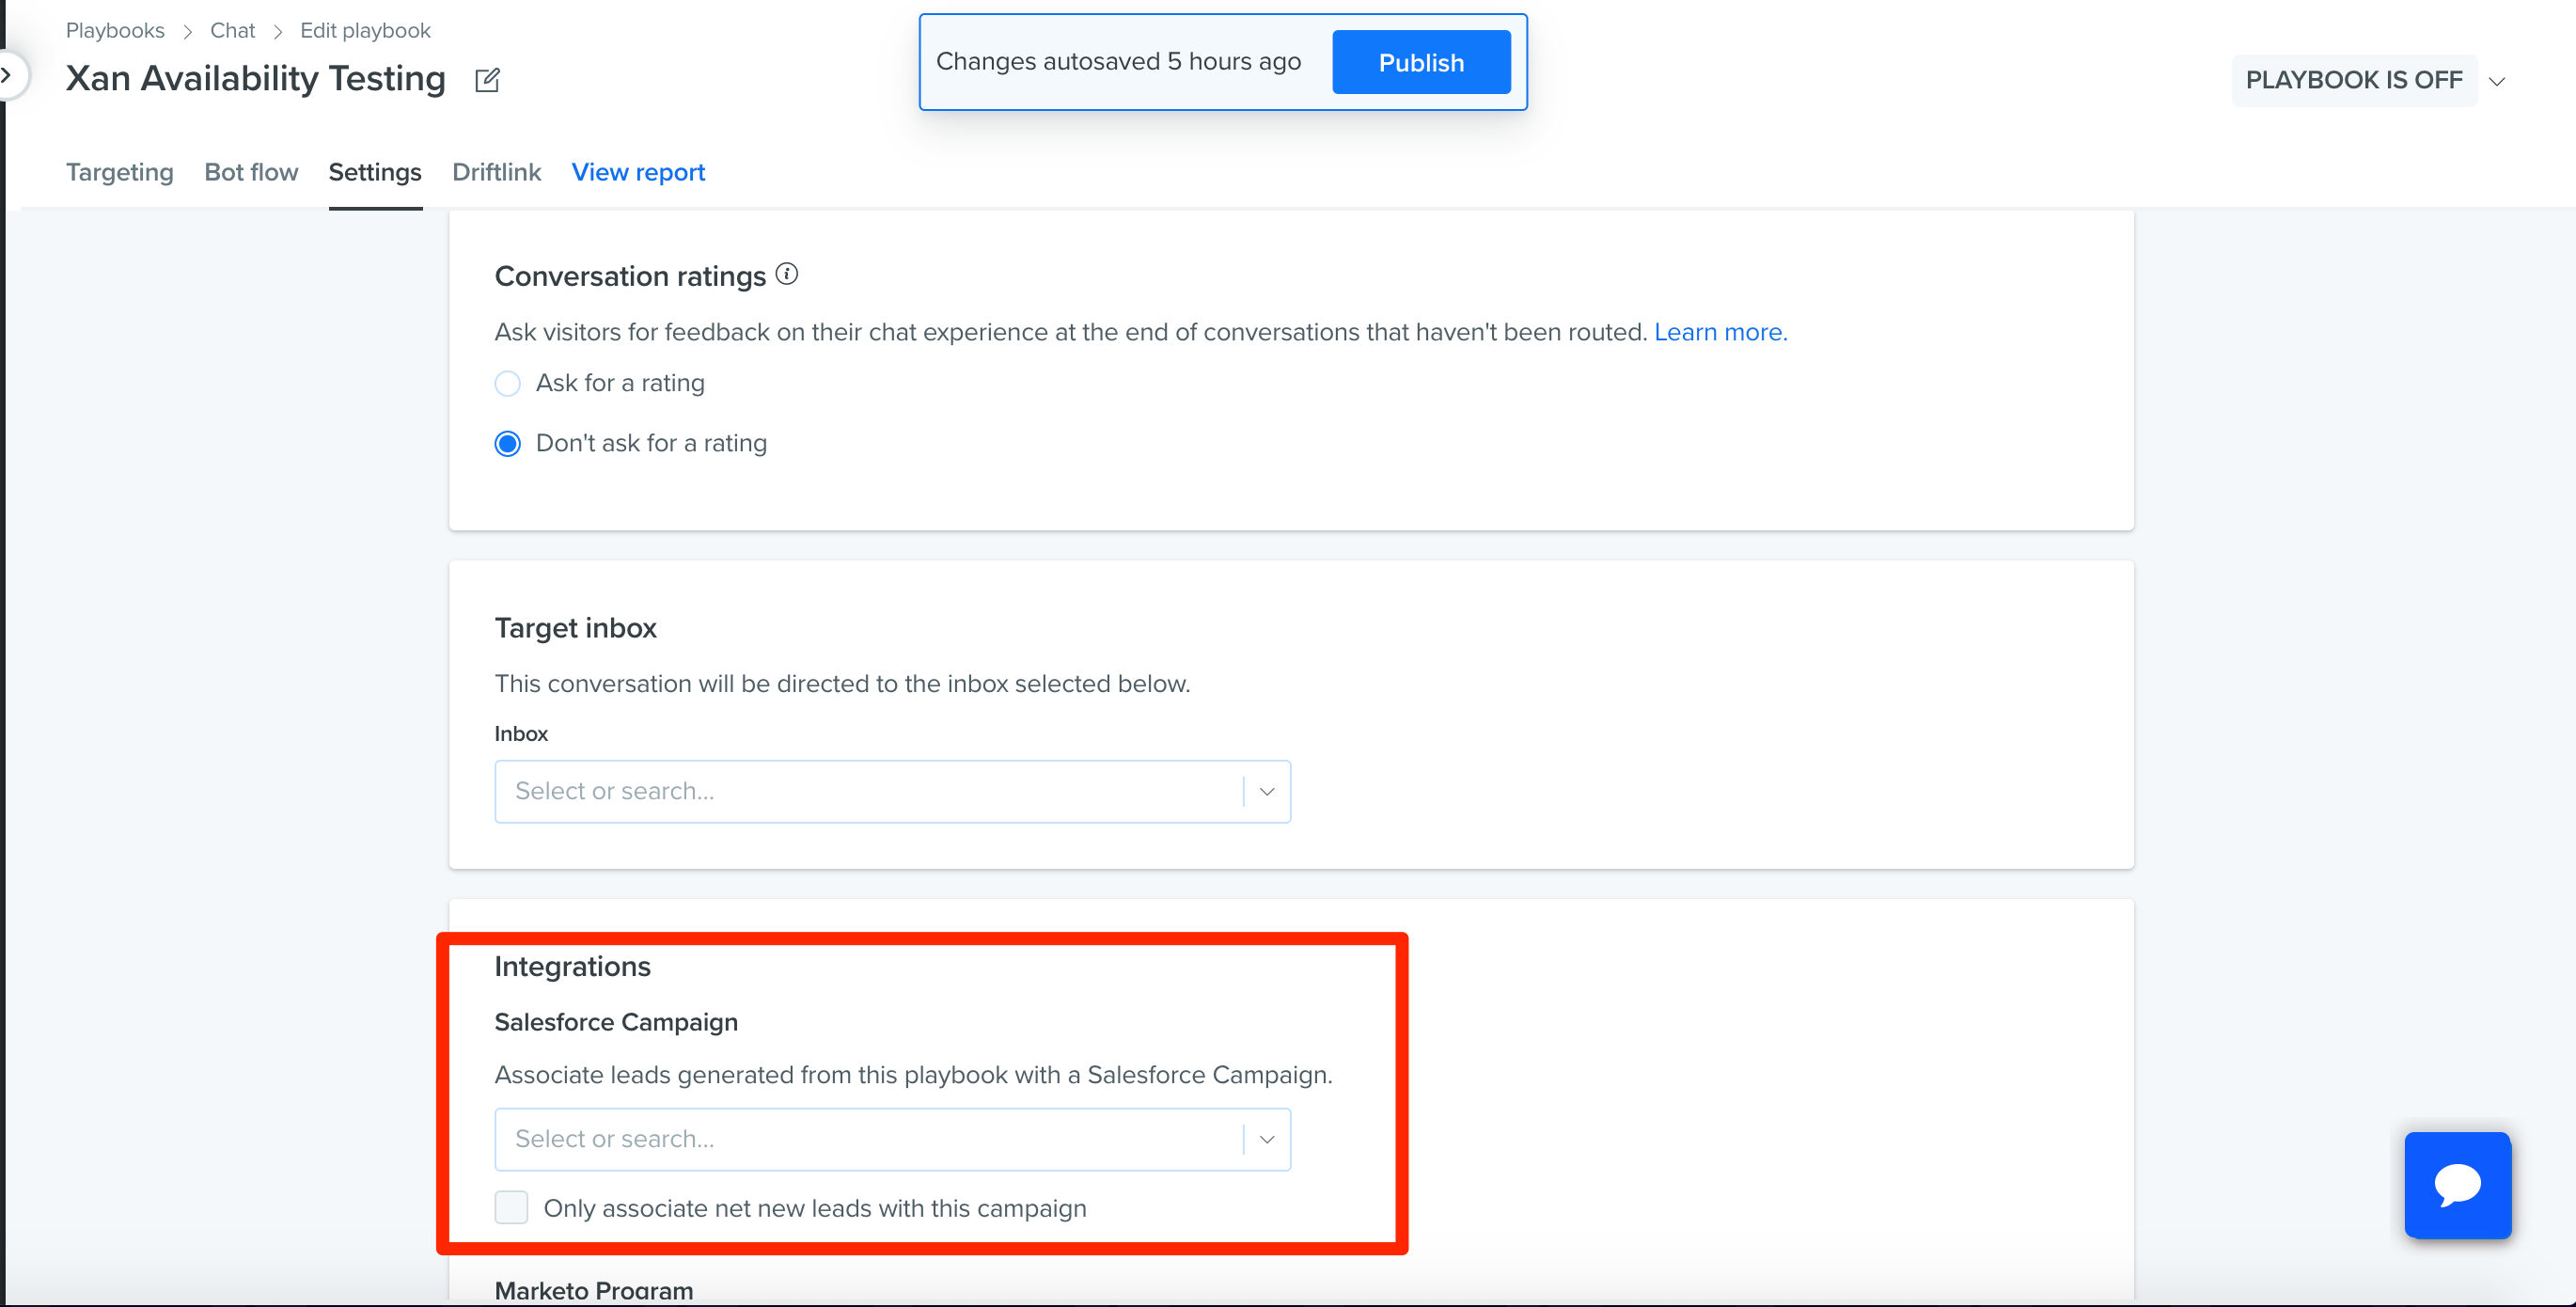
Task: Click the Integrations heading
Action: click(x=572, y=967)
